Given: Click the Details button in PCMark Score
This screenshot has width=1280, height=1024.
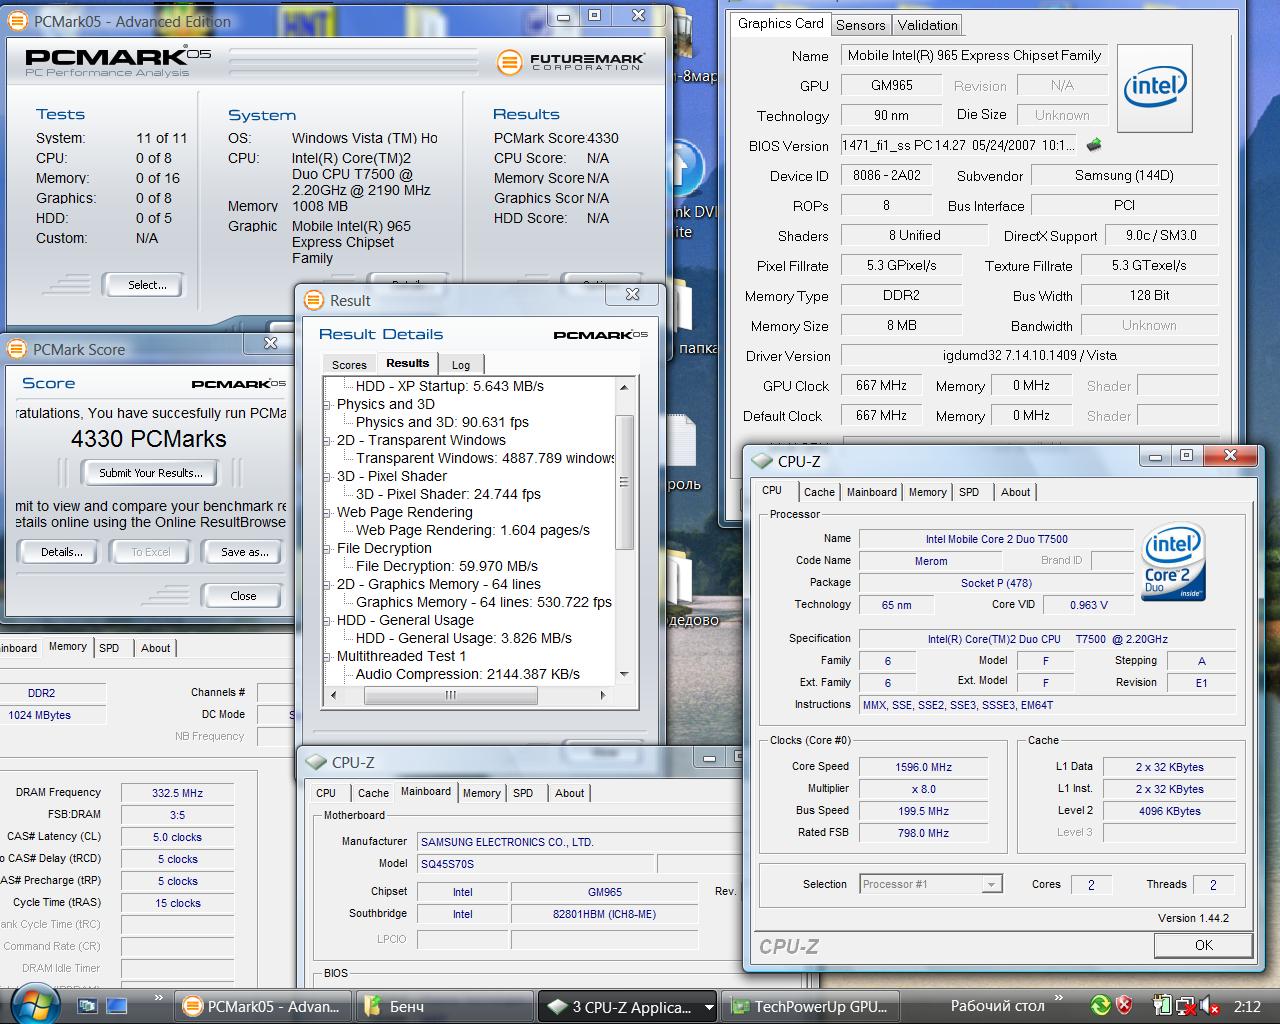Looking at the screenshot, I should (x=62, y=552).
